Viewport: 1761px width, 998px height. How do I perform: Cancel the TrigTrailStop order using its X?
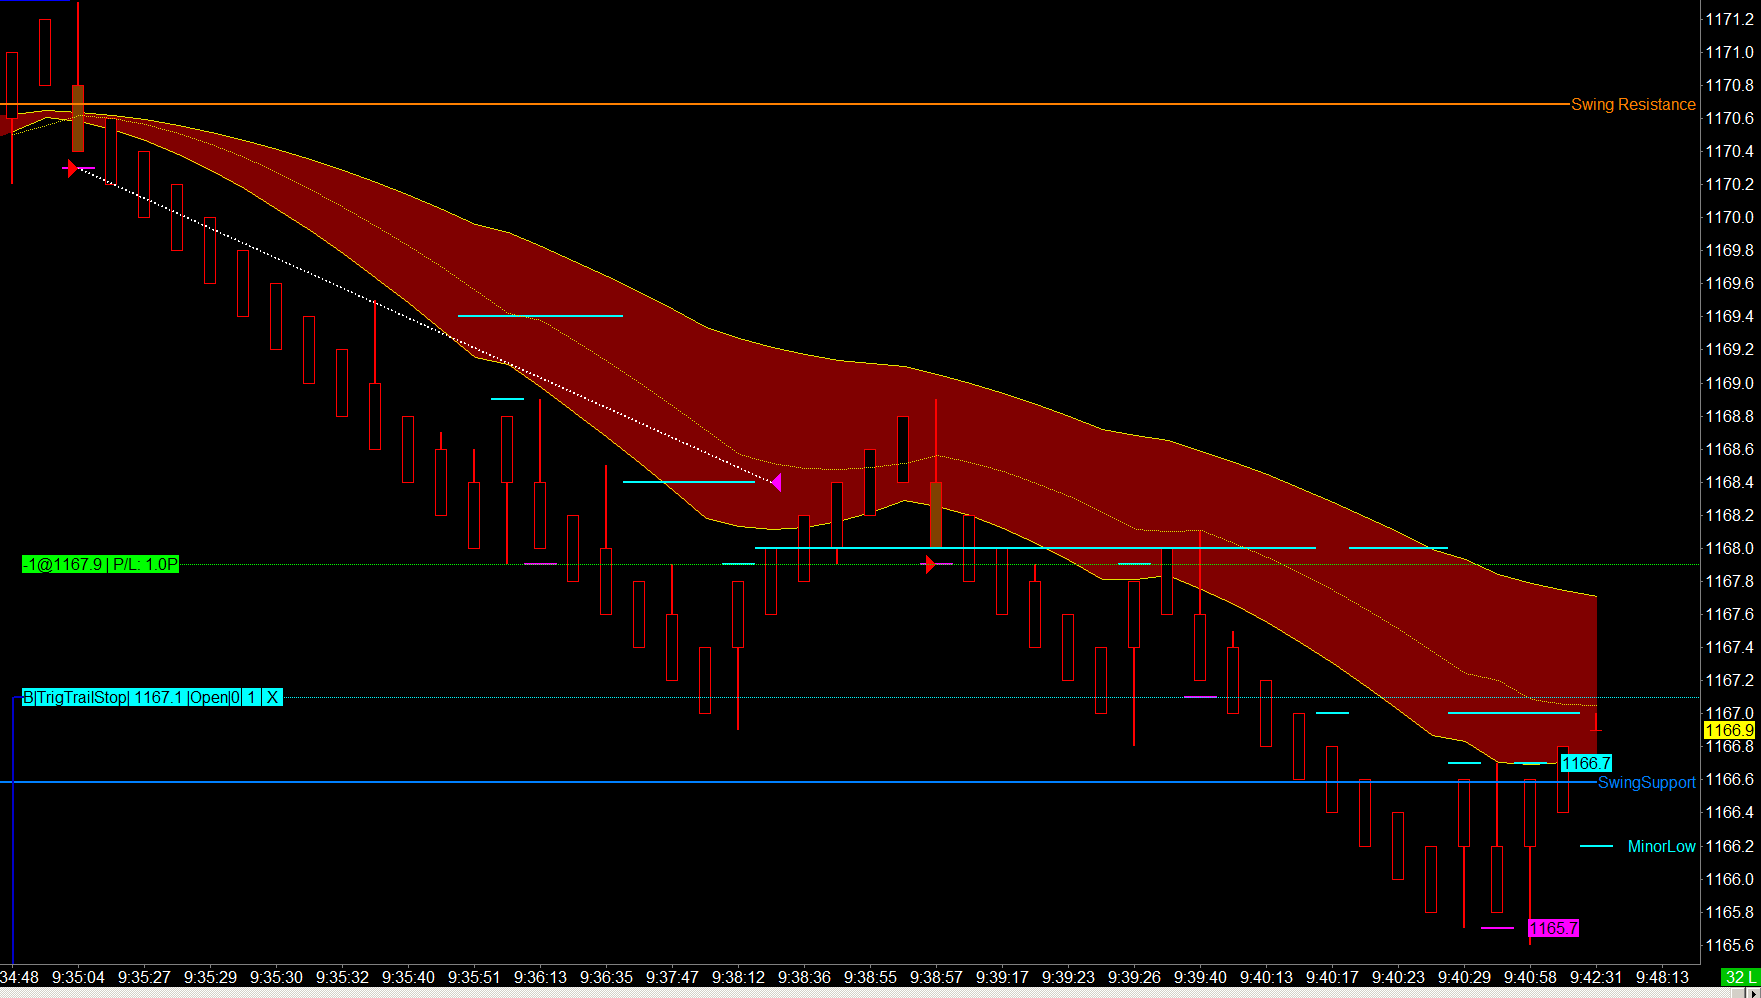pyautogui.click(x=272, y=697)
